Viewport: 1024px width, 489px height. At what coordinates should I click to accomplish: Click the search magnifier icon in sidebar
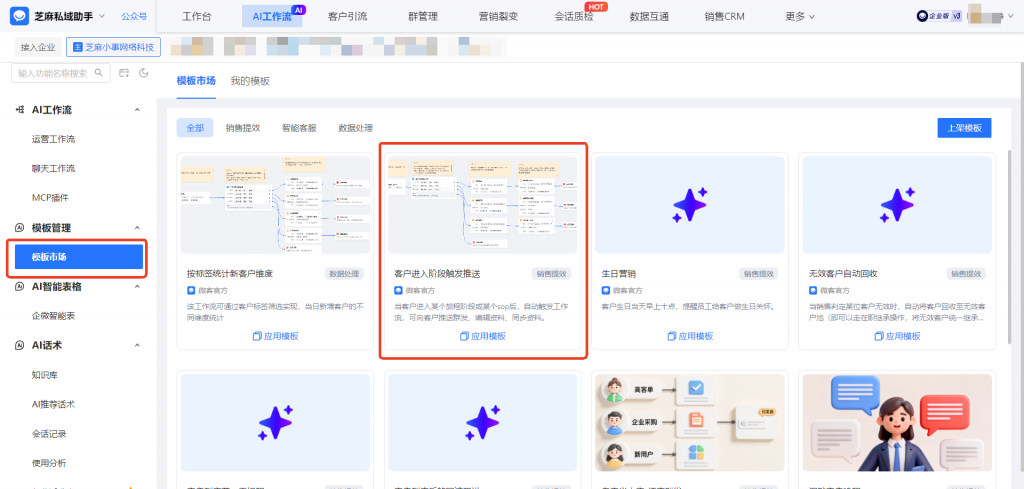coord(99,73)
